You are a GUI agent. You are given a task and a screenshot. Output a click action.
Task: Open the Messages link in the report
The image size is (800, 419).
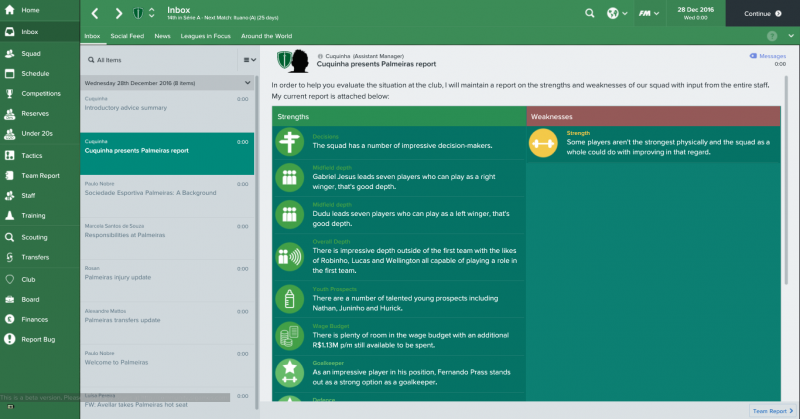click(767, 57)
